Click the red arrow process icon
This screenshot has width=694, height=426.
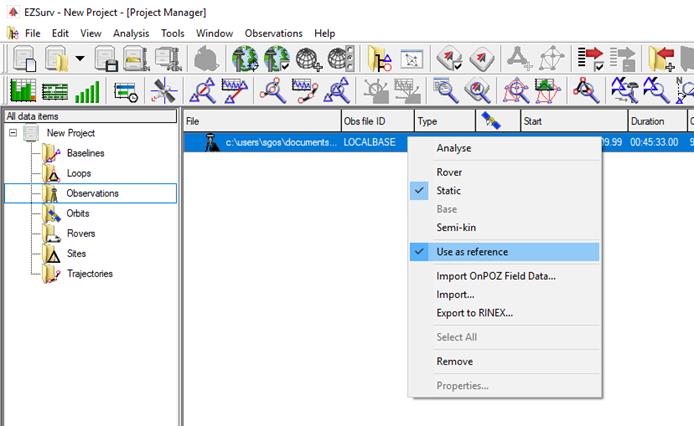click(x=482, y=59)
